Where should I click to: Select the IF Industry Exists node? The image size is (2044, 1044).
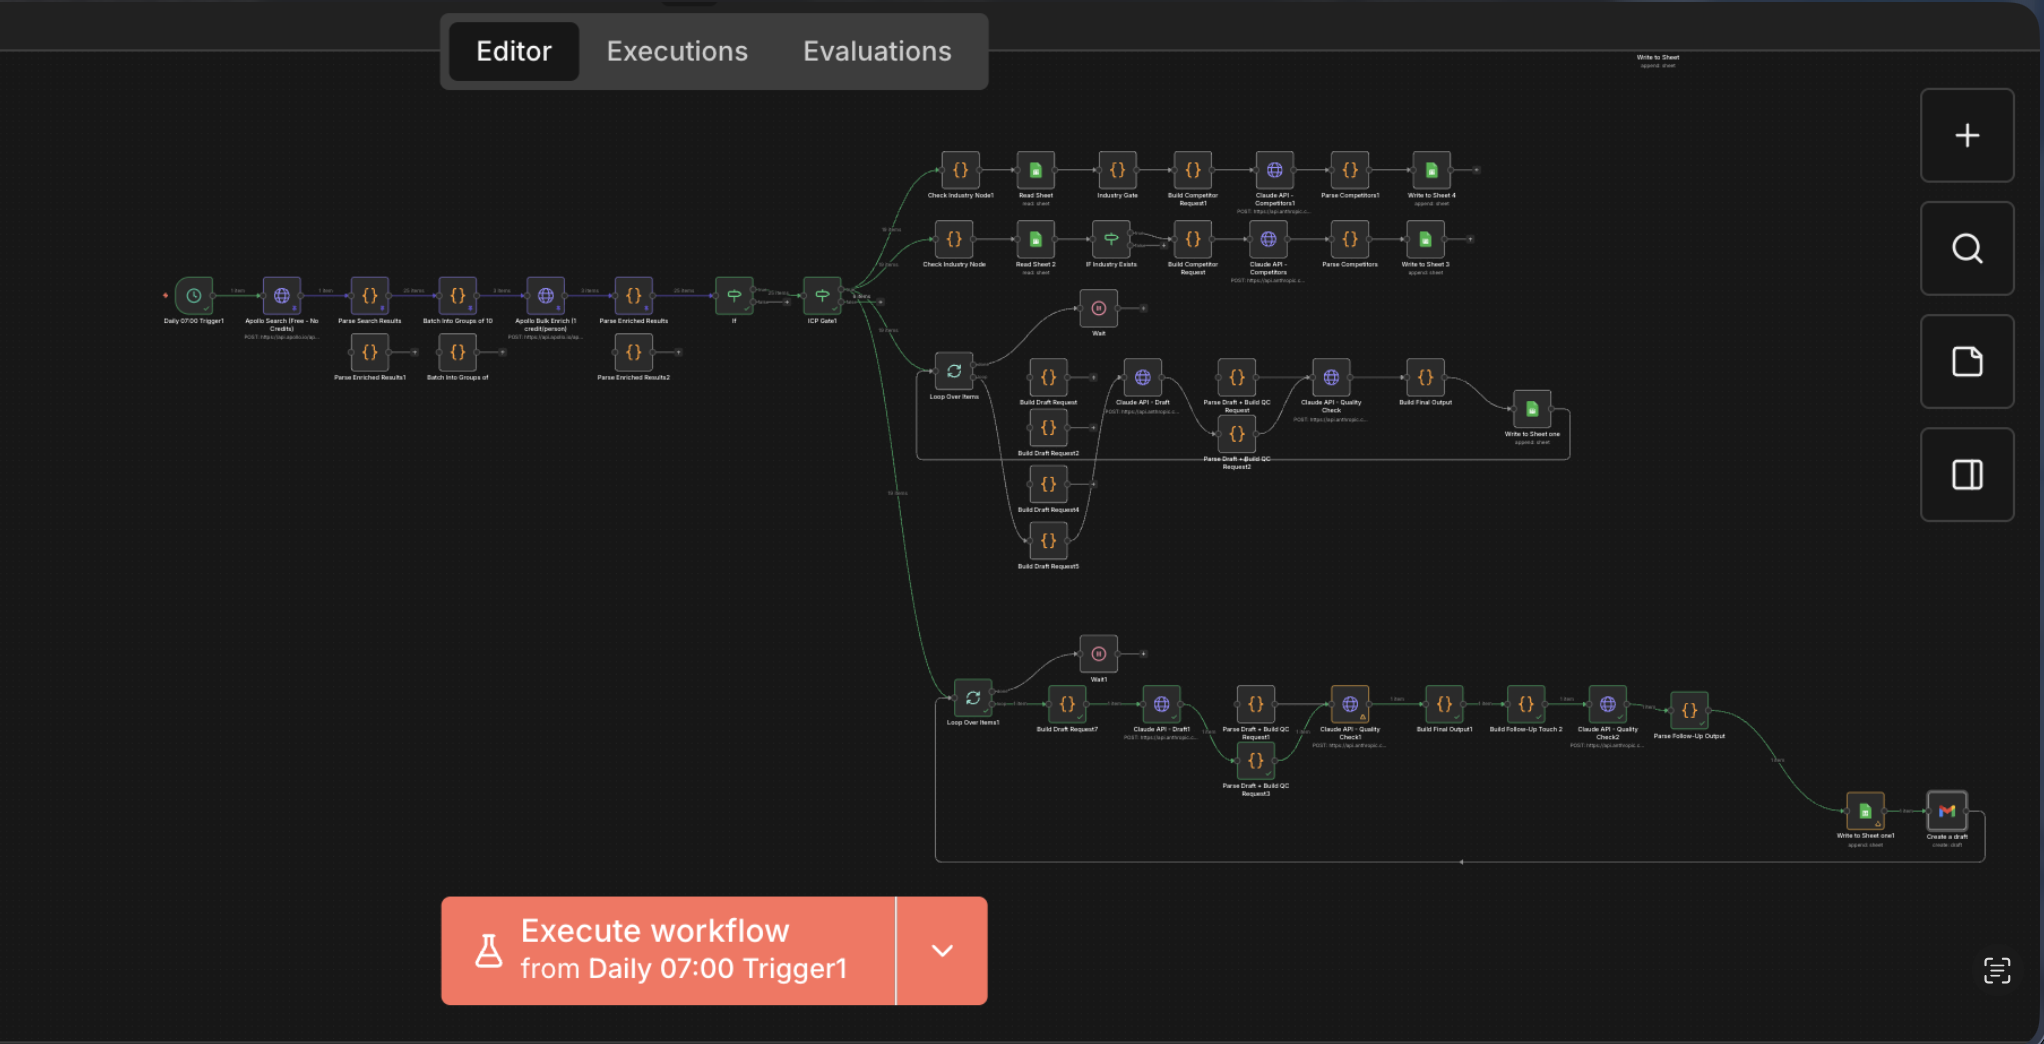tap(1111, 239)
